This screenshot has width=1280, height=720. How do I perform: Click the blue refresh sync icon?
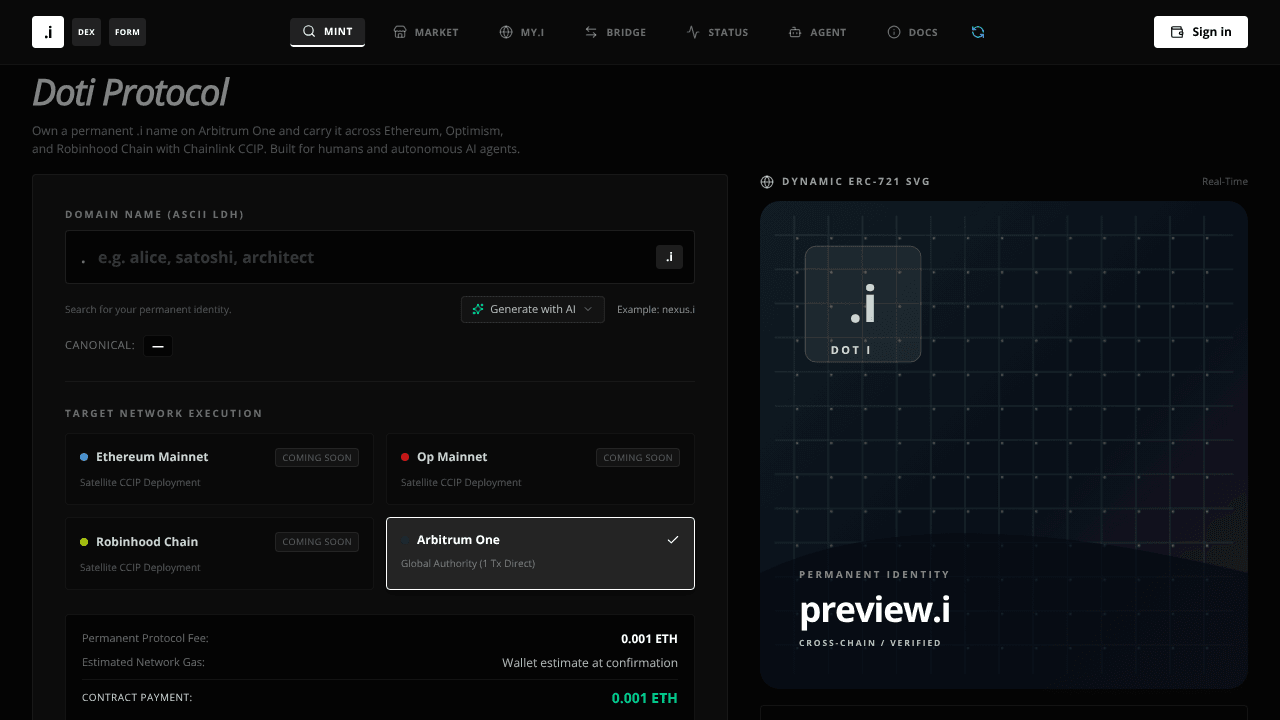point(978,32)
